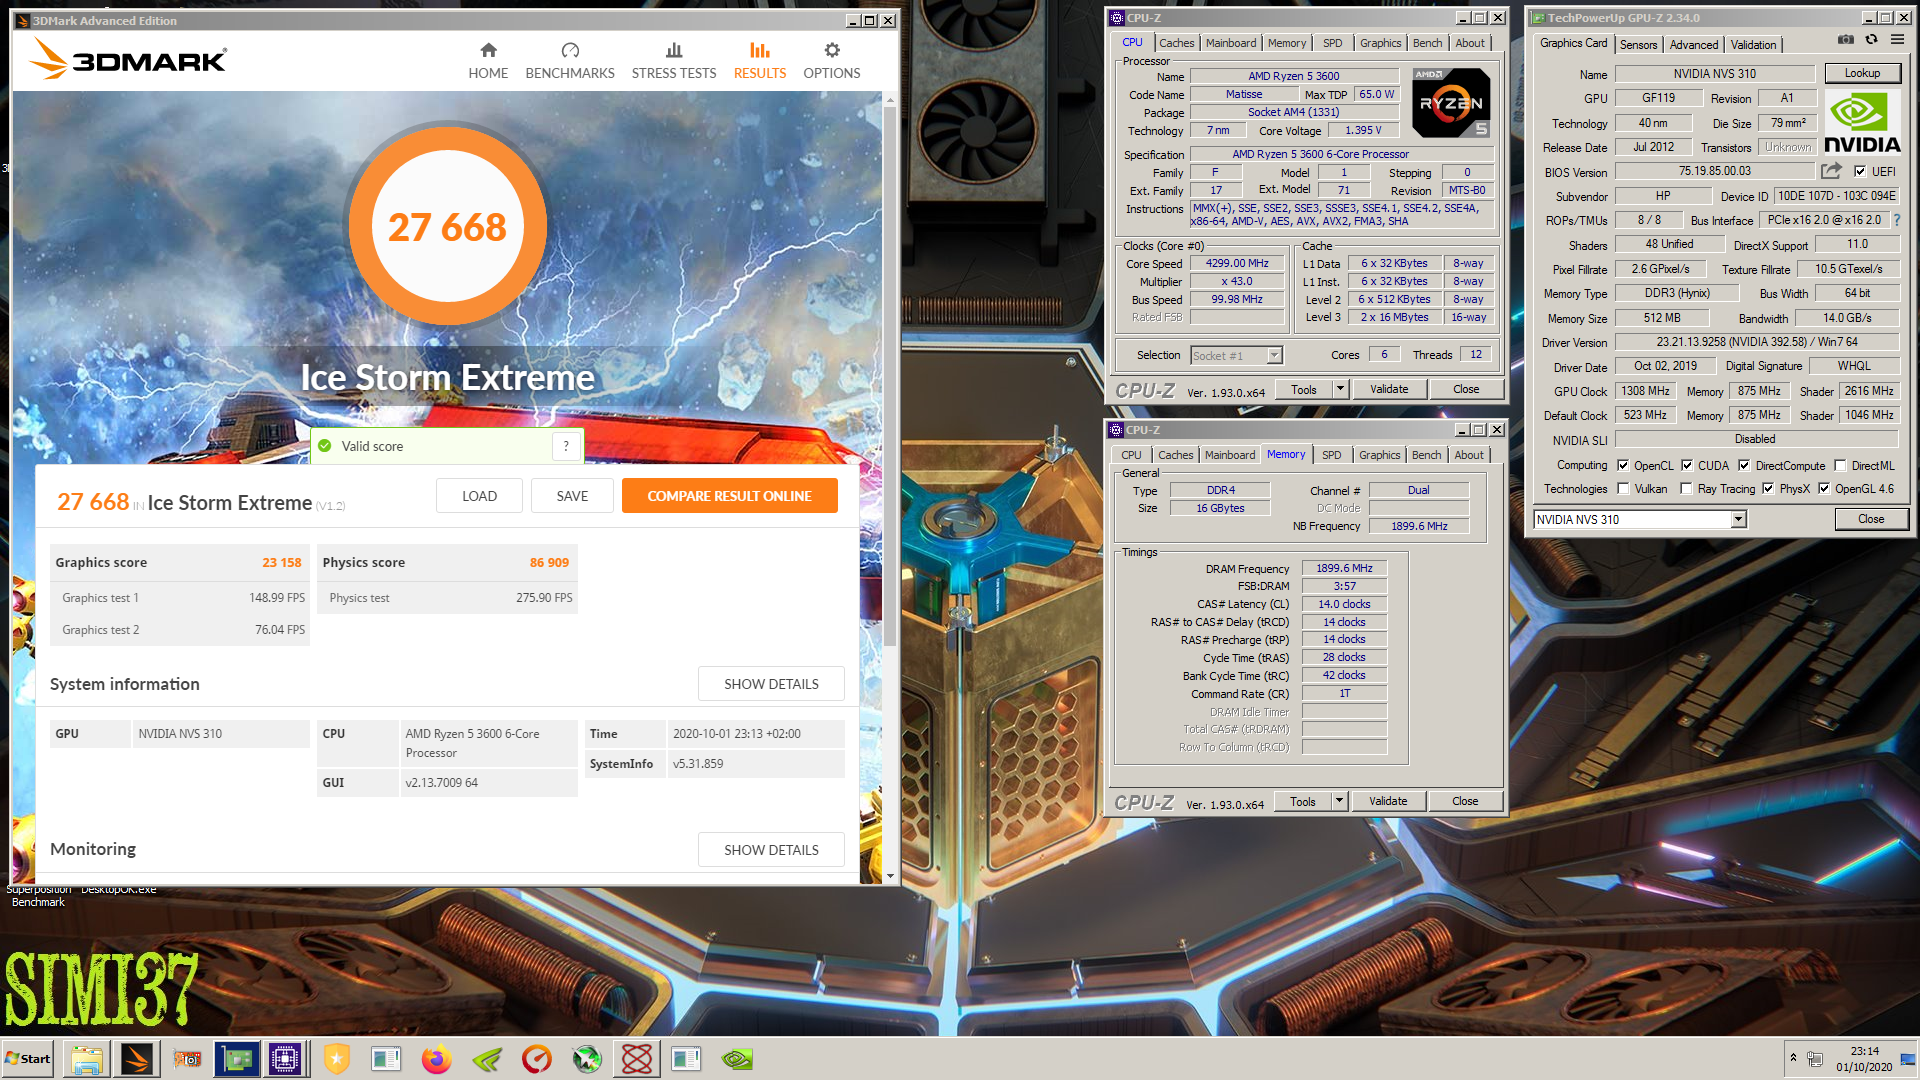The height and width of the screenshot is (1080, 1920).
Task: Switch to CPU-Z via purple chip taskbar icon
Action: click(285, 1058)
